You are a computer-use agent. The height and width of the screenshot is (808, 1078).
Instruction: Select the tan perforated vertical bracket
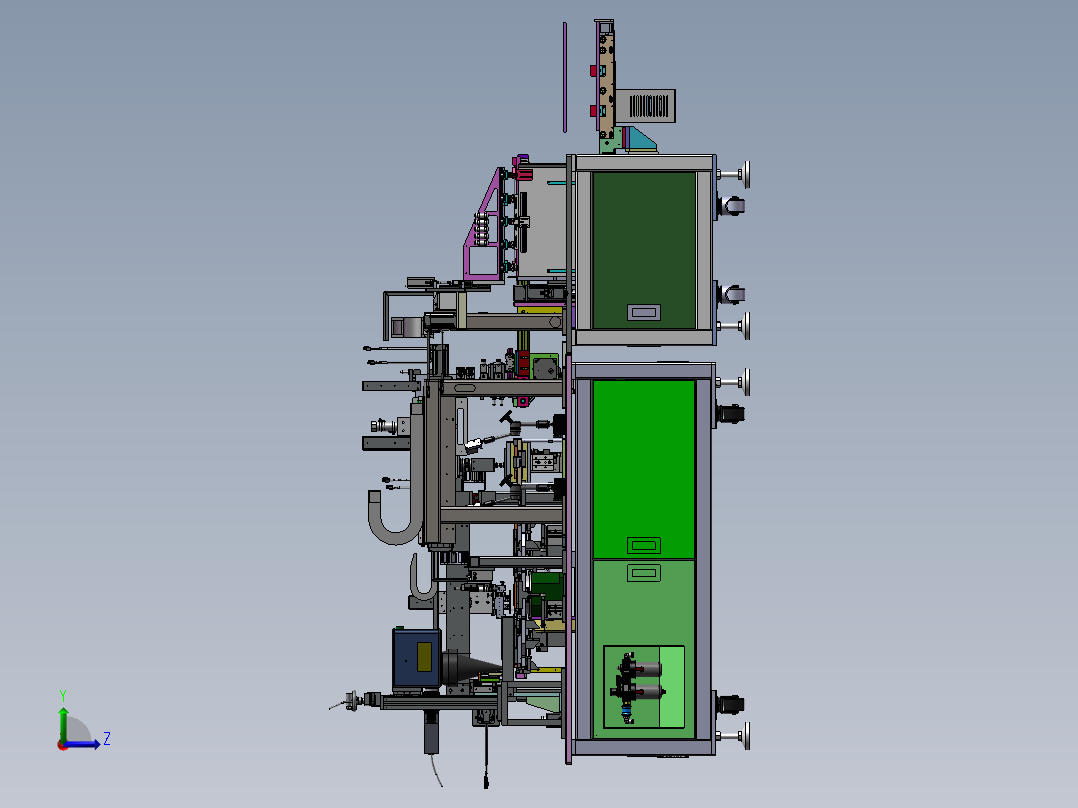click(606, 86)
